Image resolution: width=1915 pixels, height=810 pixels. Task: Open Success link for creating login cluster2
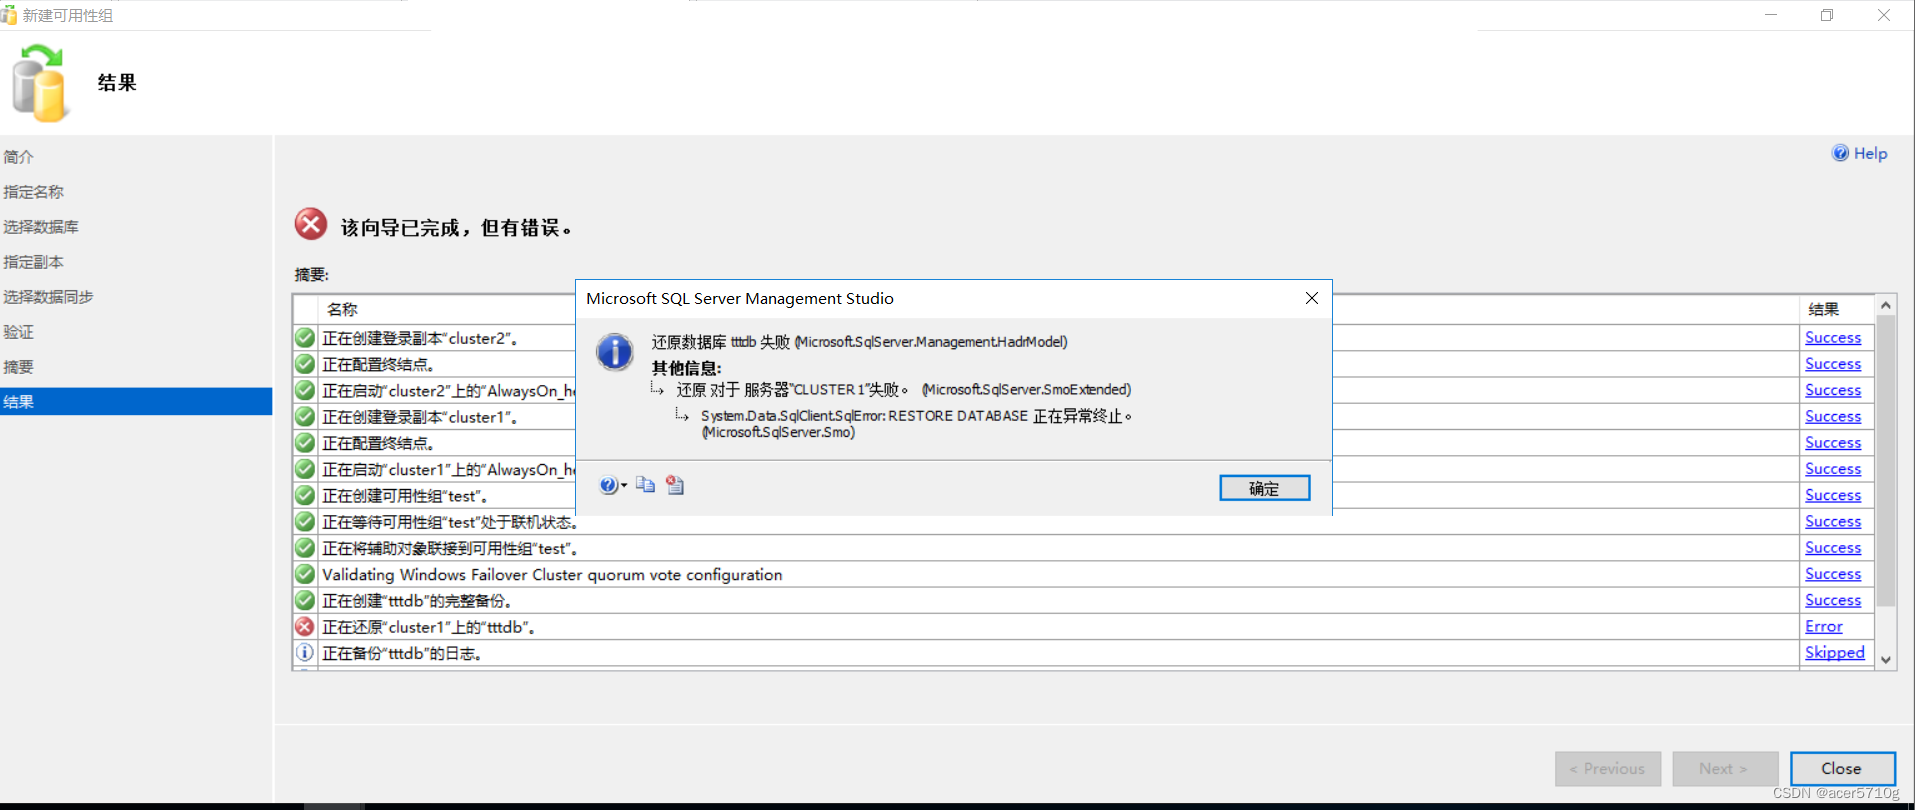click(1833, 338)
